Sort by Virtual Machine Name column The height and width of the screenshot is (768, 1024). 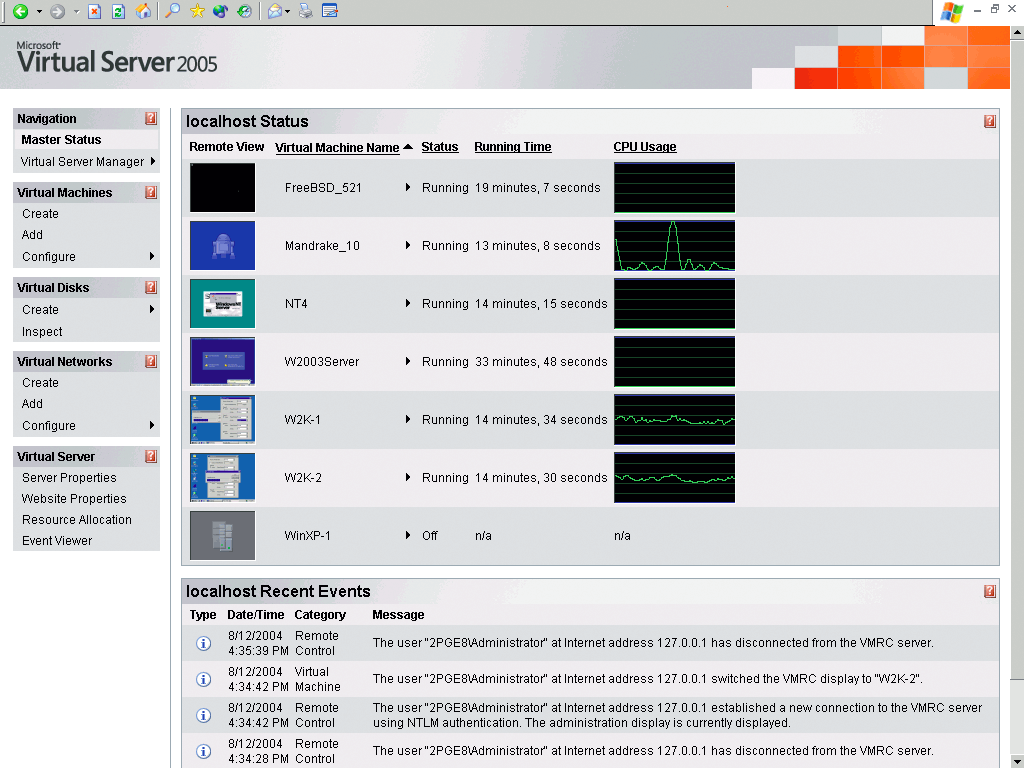[337, 148]
